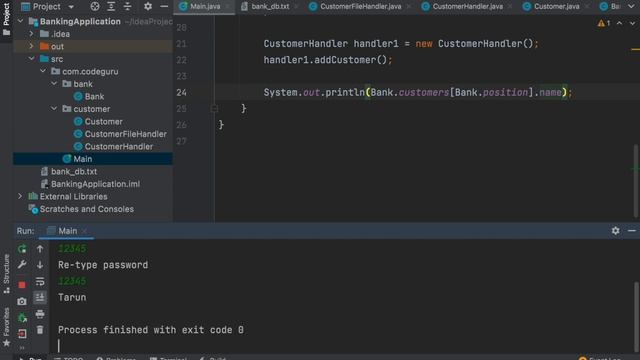Open the Project tool window strip
Image resolution: width=640 pixels, height=360 pixels.
[7, 19]
